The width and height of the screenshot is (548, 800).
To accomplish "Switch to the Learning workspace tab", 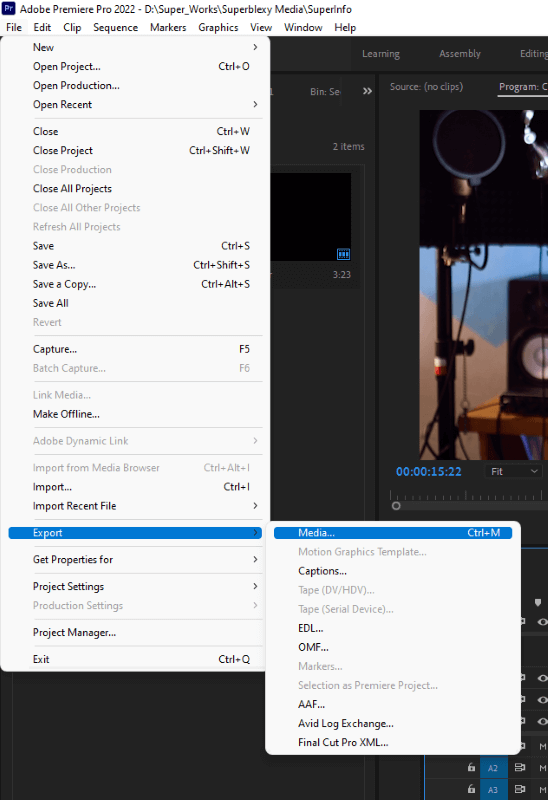I will click(x=381, y=54).
